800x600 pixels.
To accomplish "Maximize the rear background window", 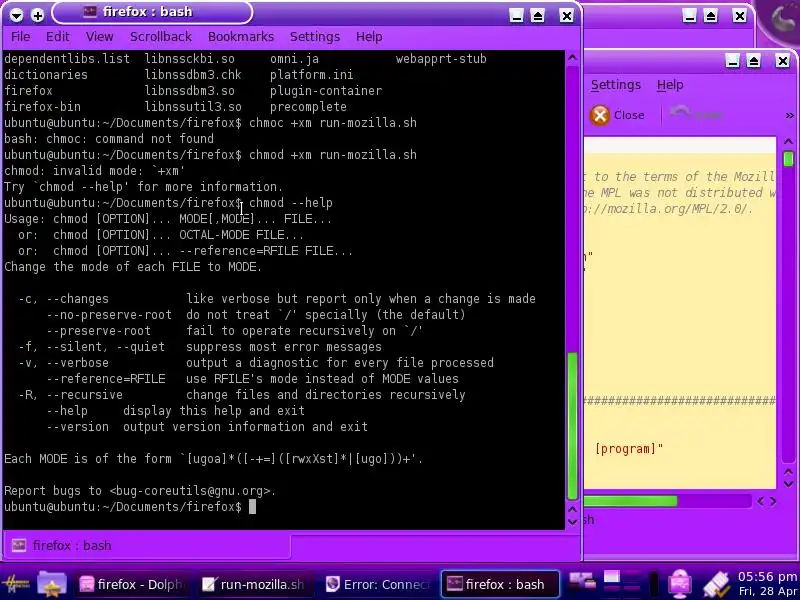I will [x=711, y=16].
